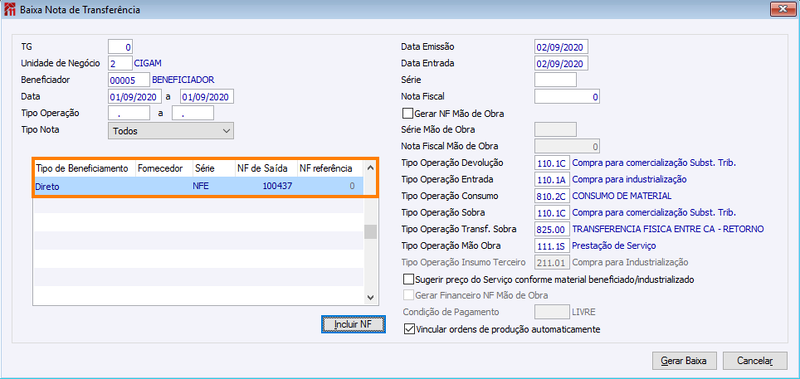
Task: Uncheck Vincular ordens de produção automaticamente
Action: point(408,329)
